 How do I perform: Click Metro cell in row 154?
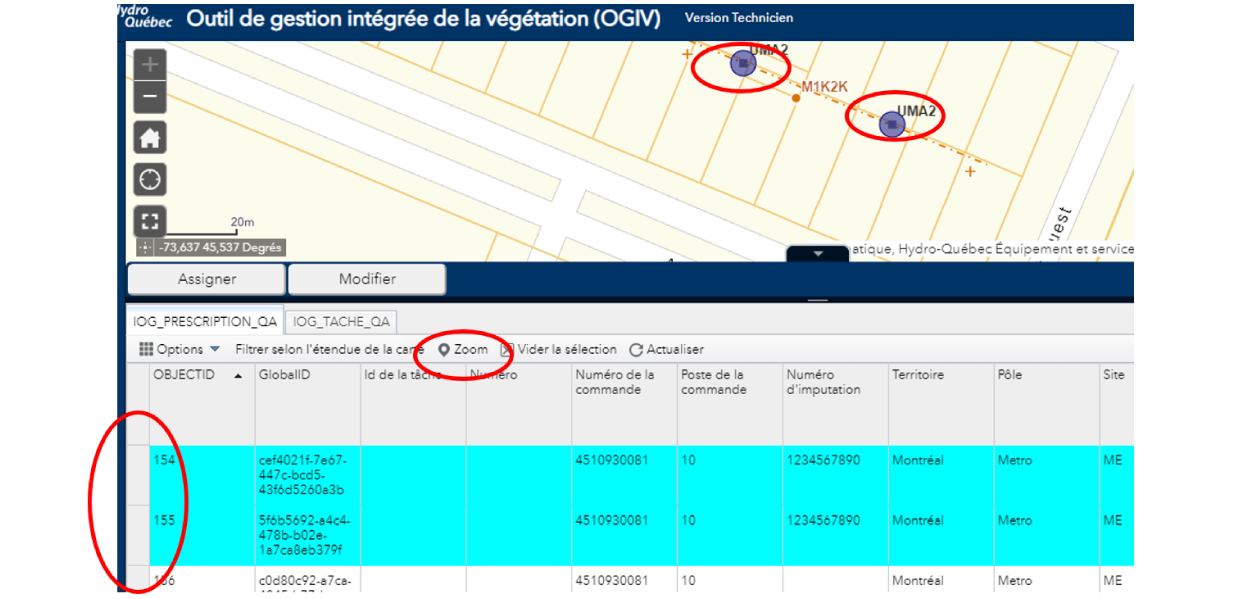tap(1047, 475)
